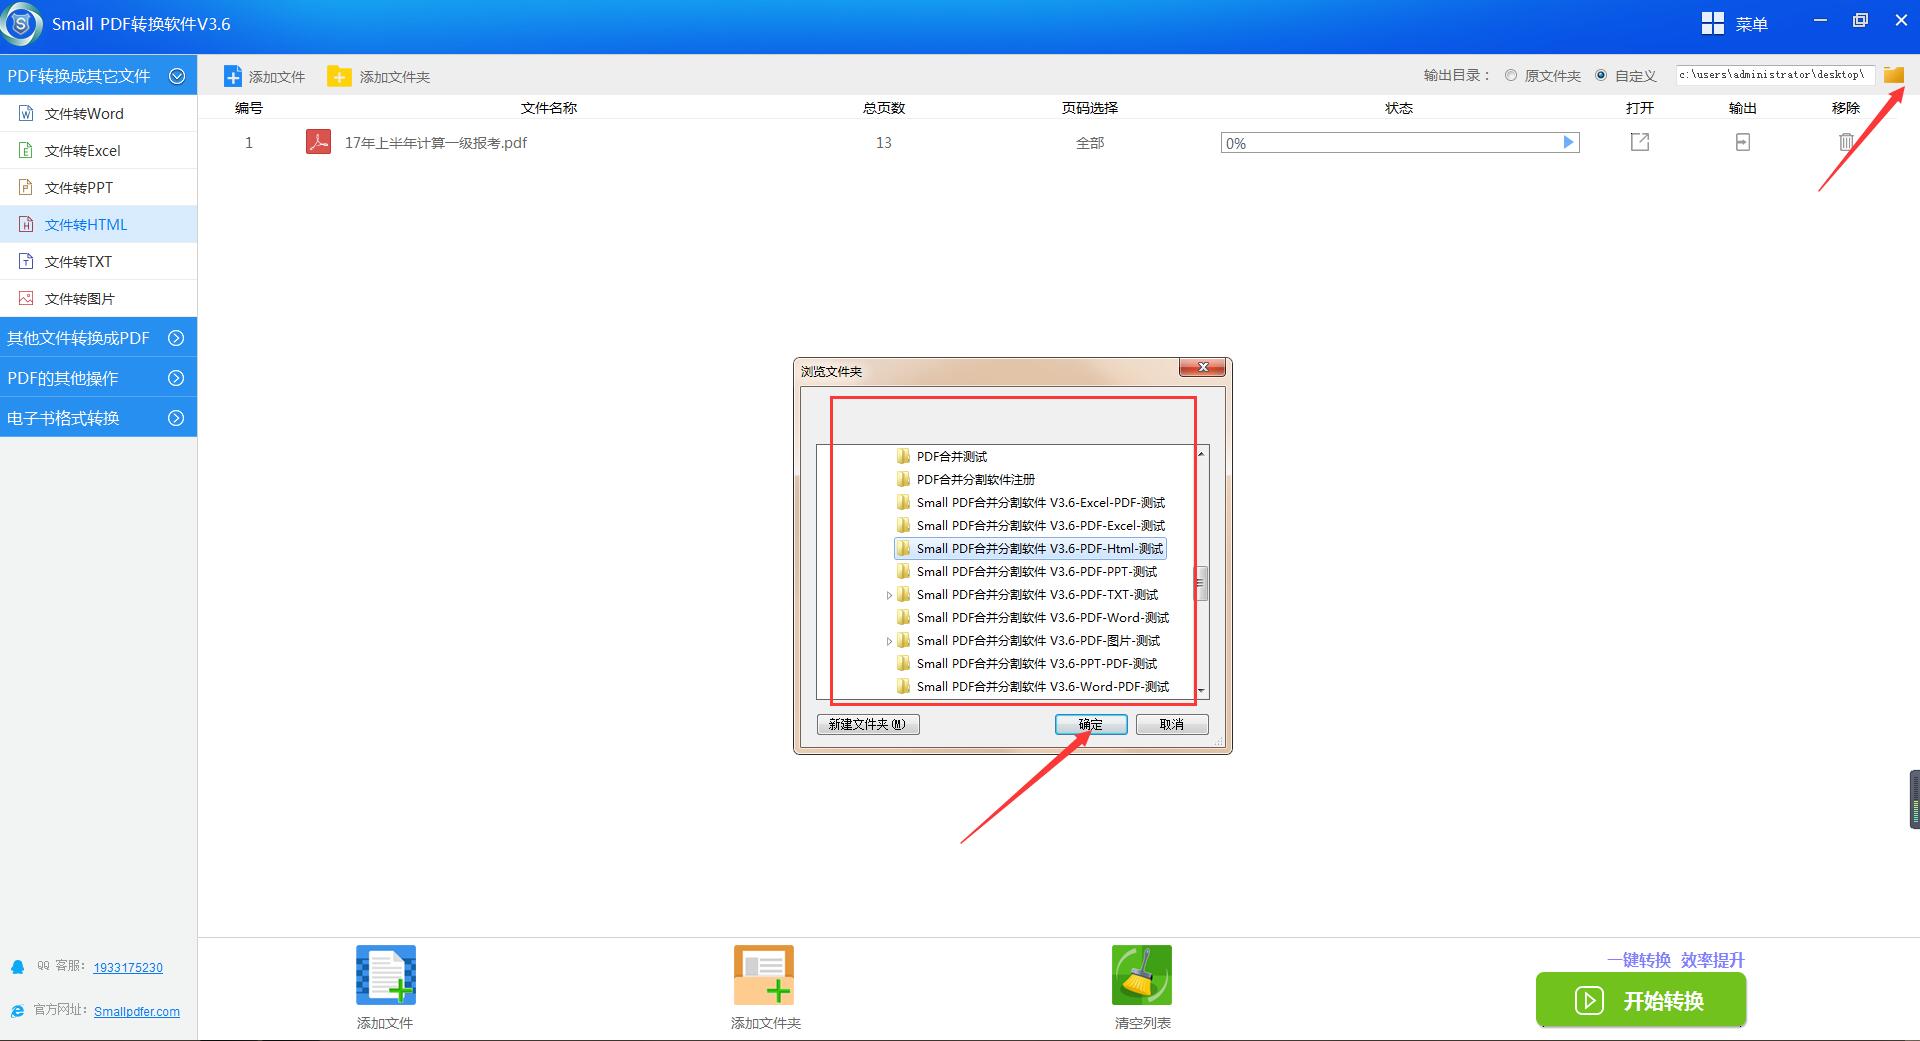
Task: Collapse the PDF转换成其它文件 section
Action: tap(177, 76)
